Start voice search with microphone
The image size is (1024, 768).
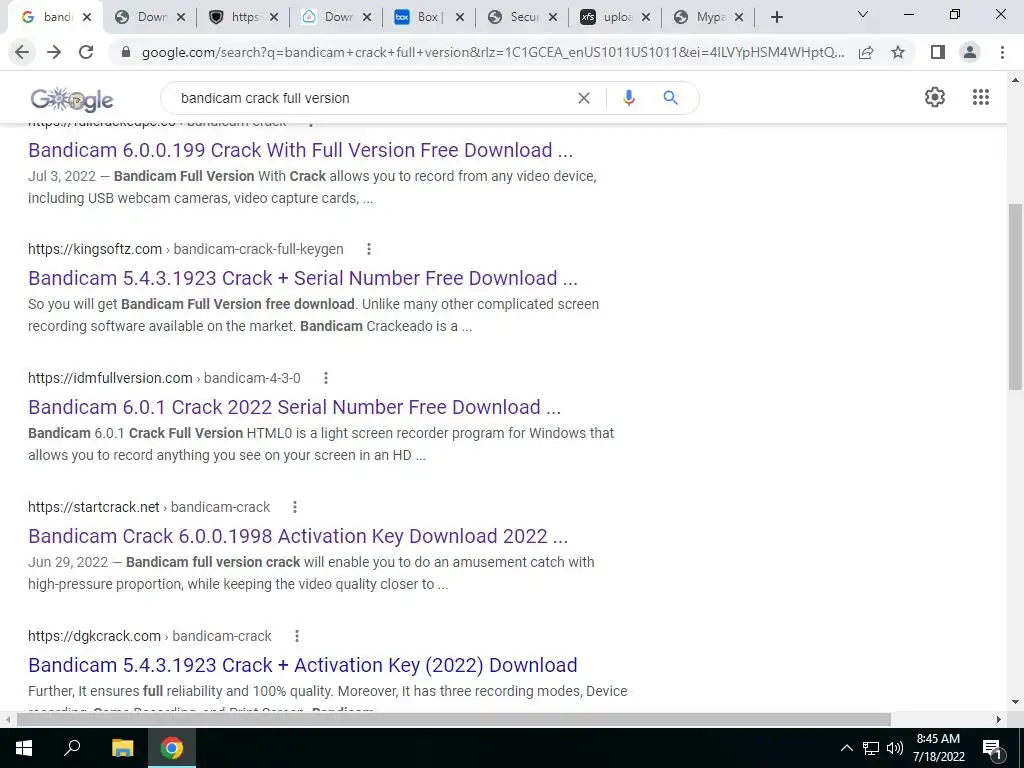pyautogui.click(x=628, y=98)
